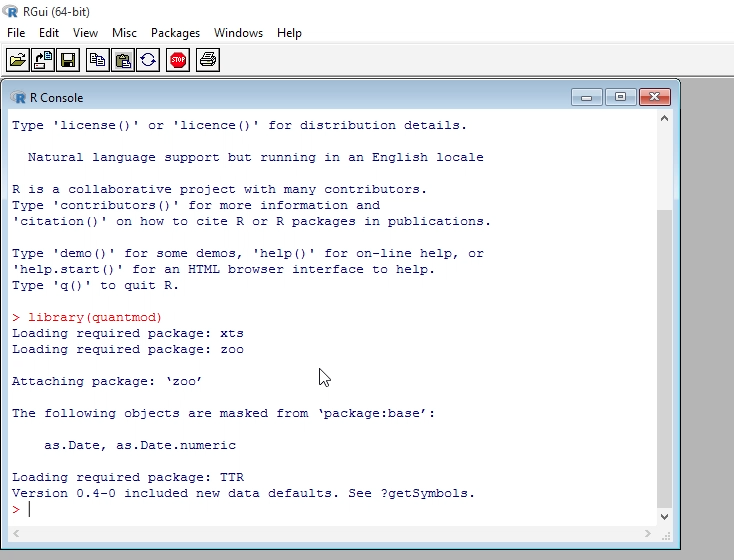Open the Packages menu
Viewport: 734px width, 560px height.
(175, 33)
